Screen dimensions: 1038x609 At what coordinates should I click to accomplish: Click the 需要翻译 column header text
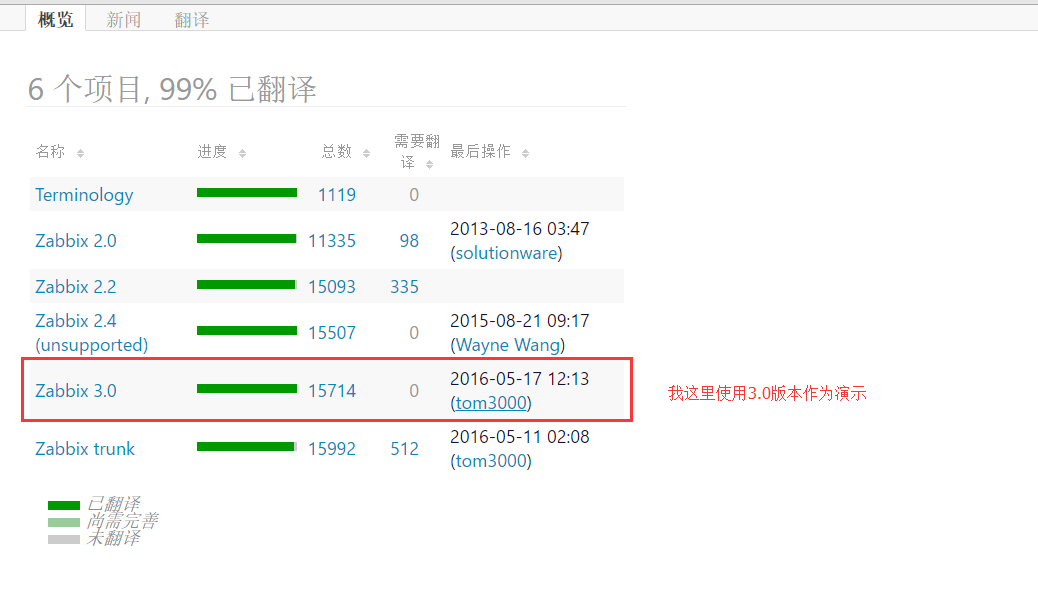[x=417, y=152]
